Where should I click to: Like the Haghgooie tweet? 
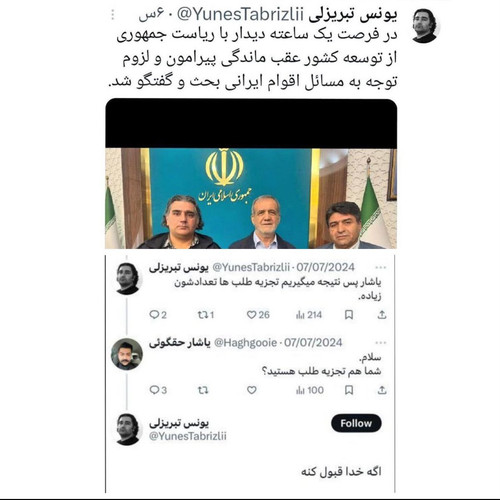coord(252,390)
